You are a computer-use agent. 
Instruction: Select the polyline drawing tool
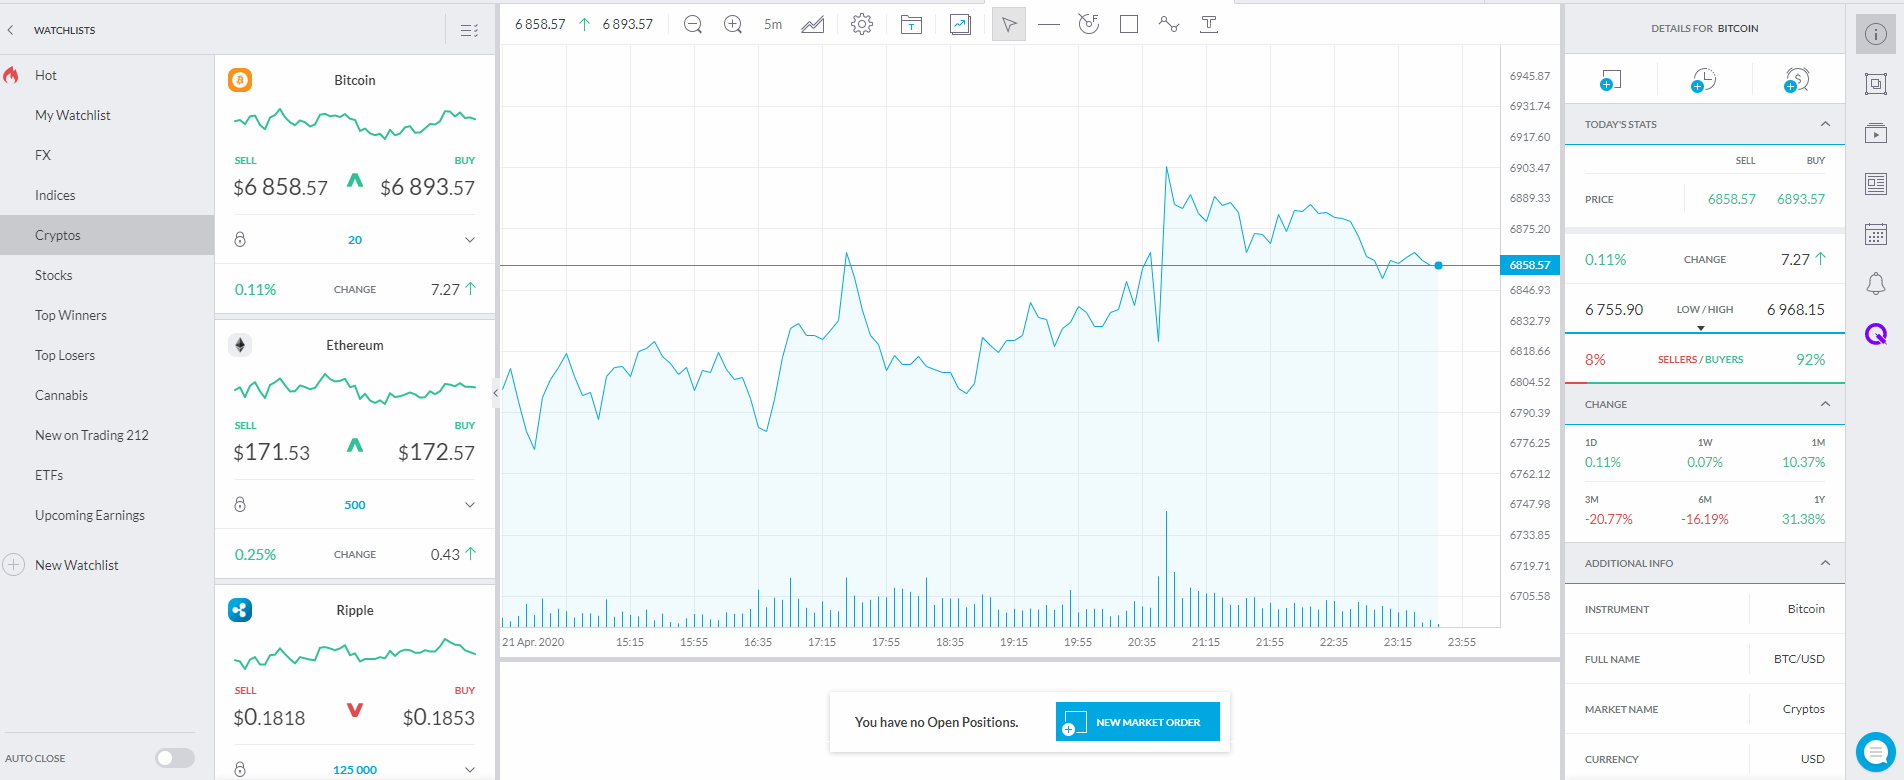[1169, 24]
